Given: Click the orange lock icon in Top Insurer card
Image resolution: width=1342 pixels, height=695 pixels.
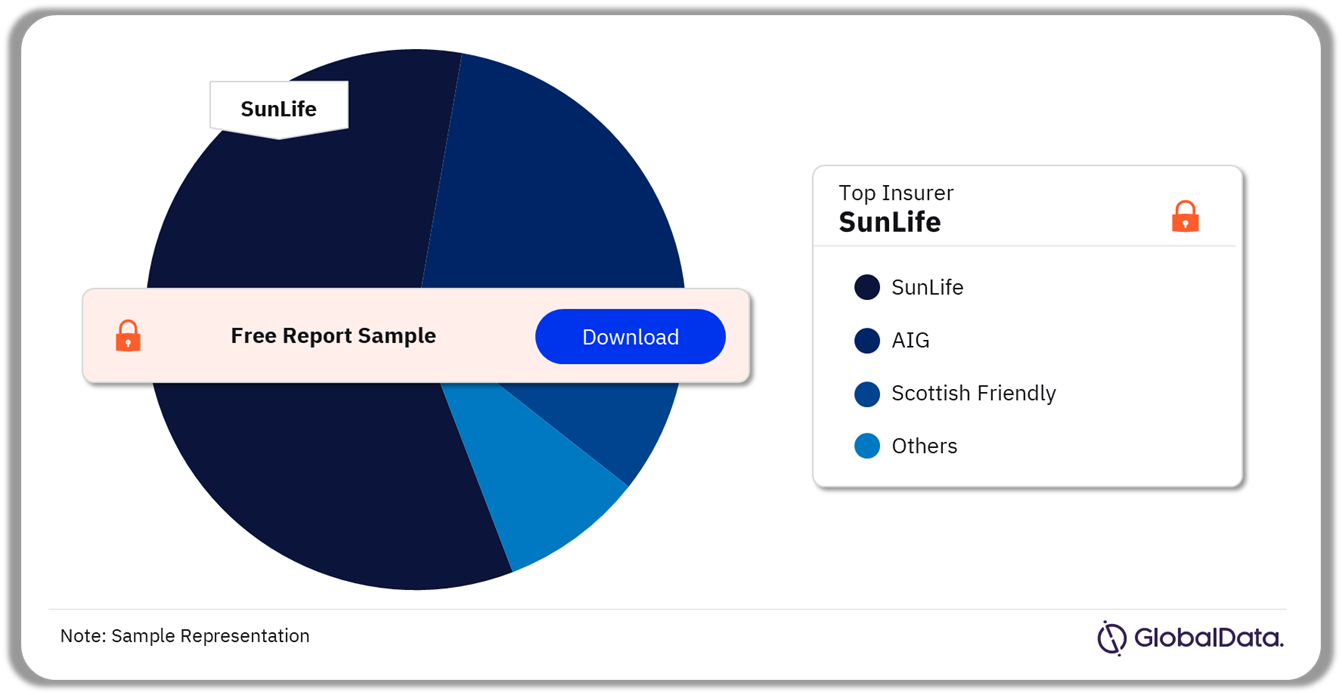Looking at the screenshot, I should (x=1185, y=216).
